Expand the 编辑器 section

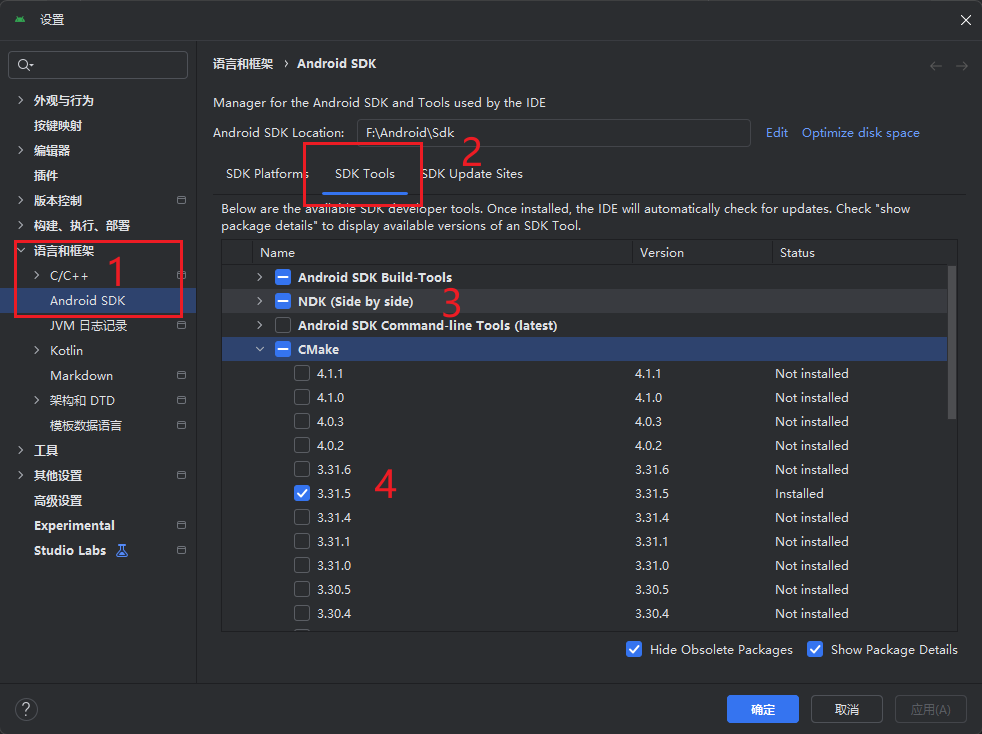tap(21, 150)
